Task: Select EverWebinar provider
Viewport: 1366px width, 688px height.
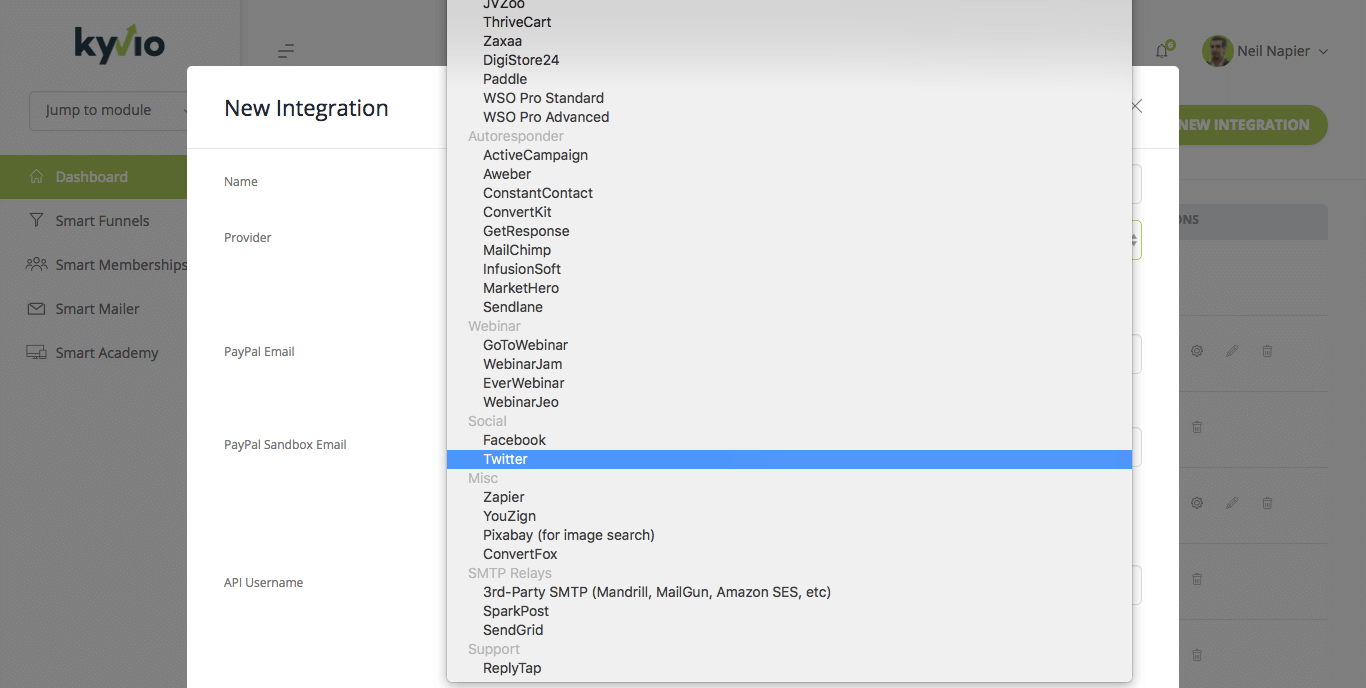Action: click(789, 383)
